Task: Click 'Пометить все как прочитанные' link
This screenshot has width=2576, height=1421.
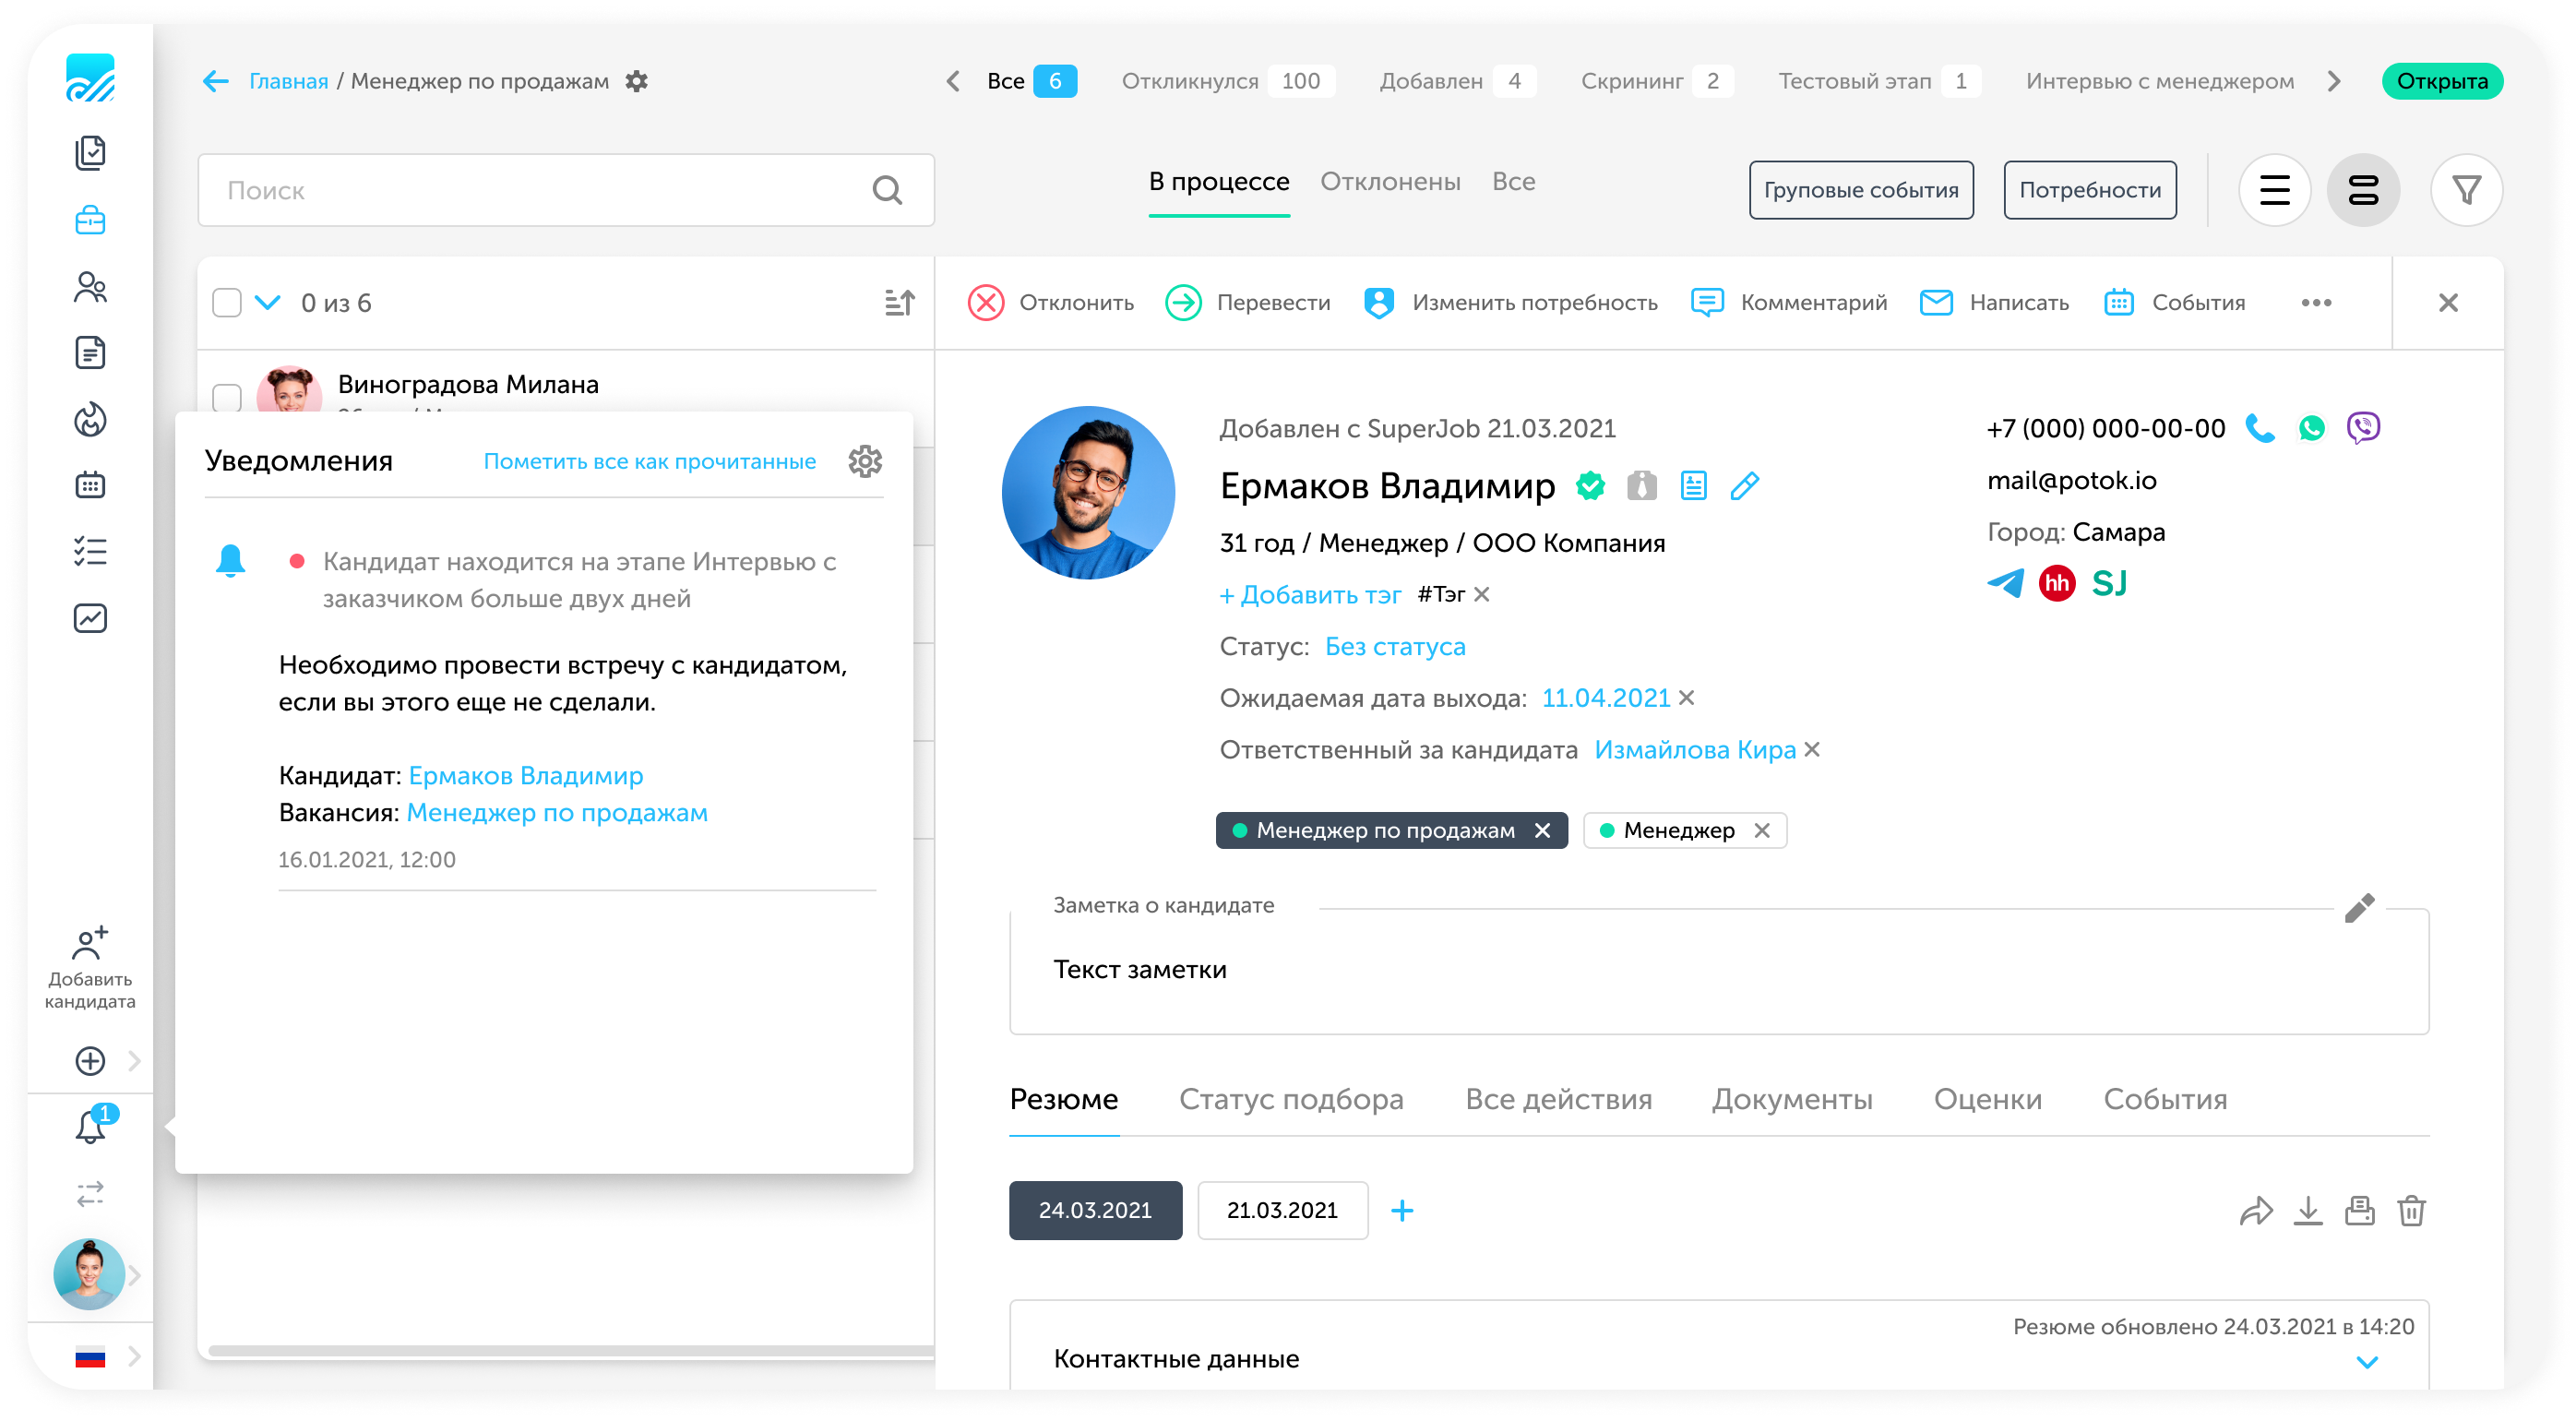Action: pos(650,461)
